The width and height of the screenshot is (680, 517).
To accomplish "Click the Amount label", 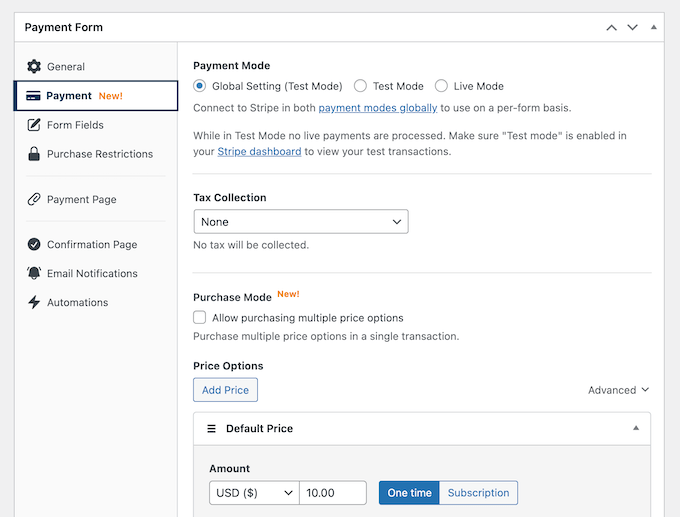I will pos(229,468).
